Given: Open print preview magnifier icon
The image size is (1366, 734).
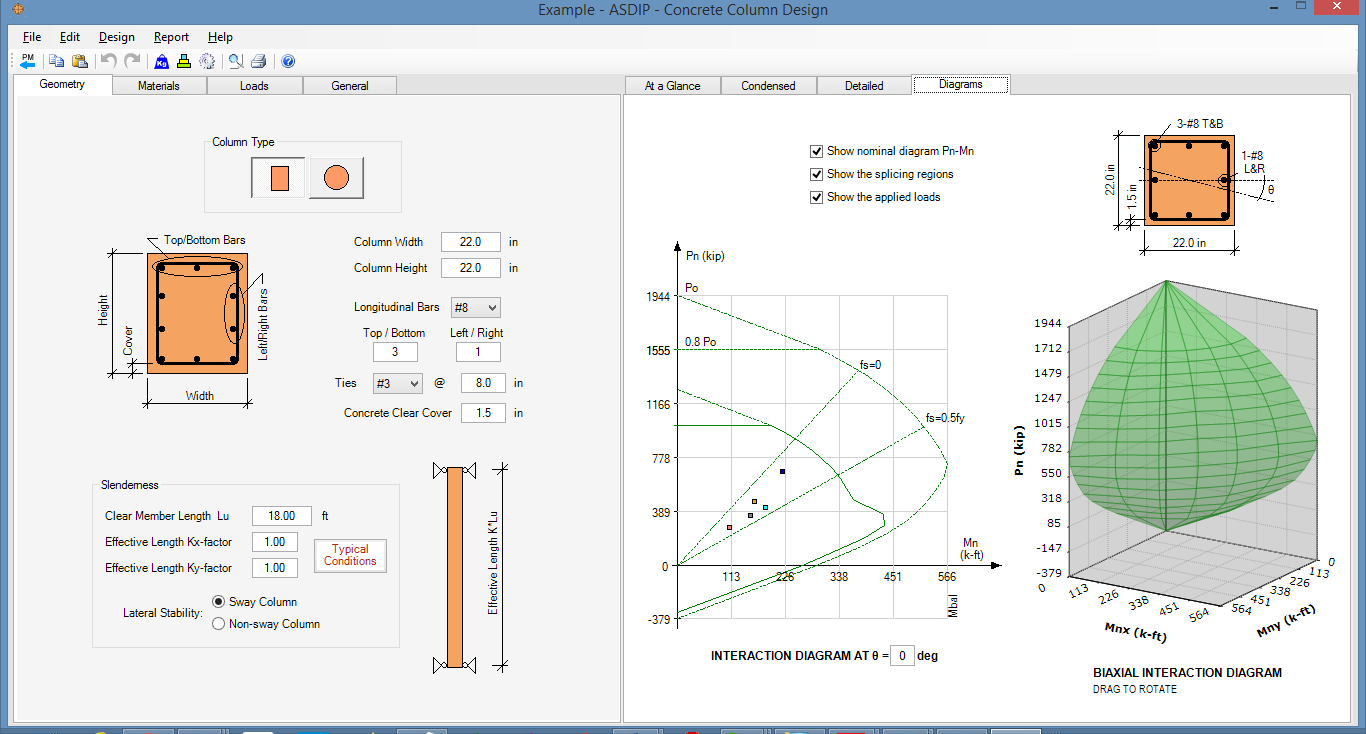Looking at the screenshot, I should [236, 61].
